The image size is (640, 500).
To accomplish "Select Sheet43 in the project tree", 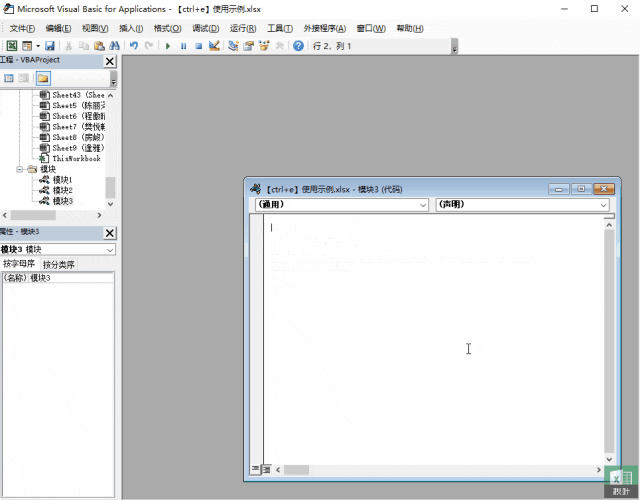I will [x=72, y=95].
